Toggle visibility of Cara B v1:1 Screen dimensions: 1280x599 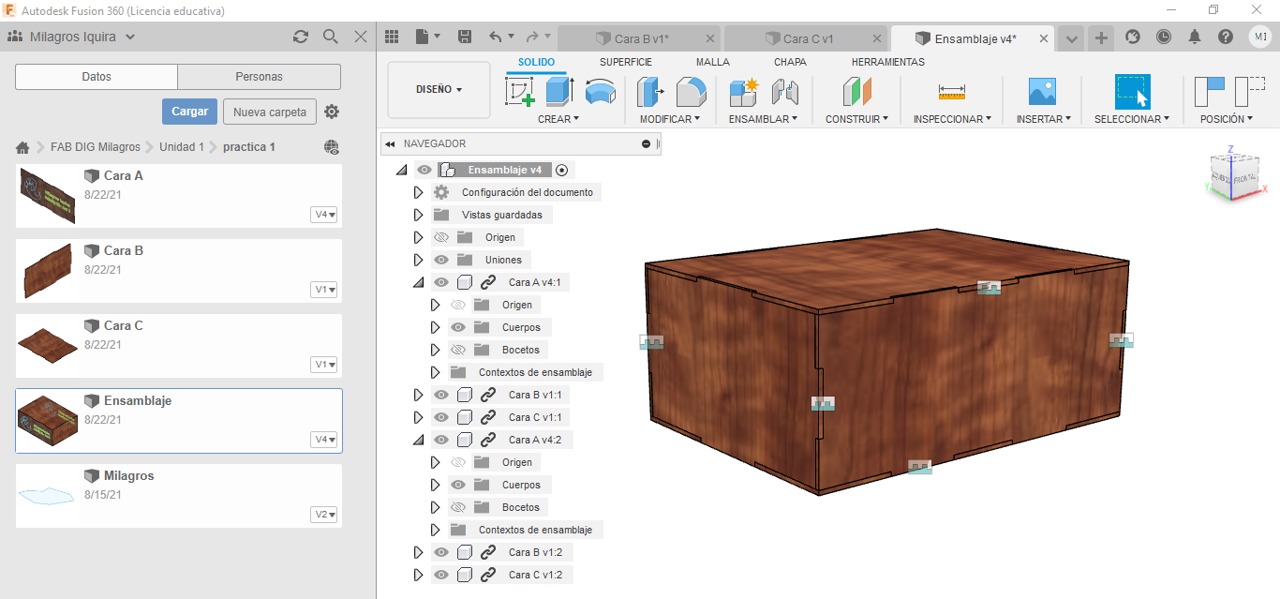441,395
